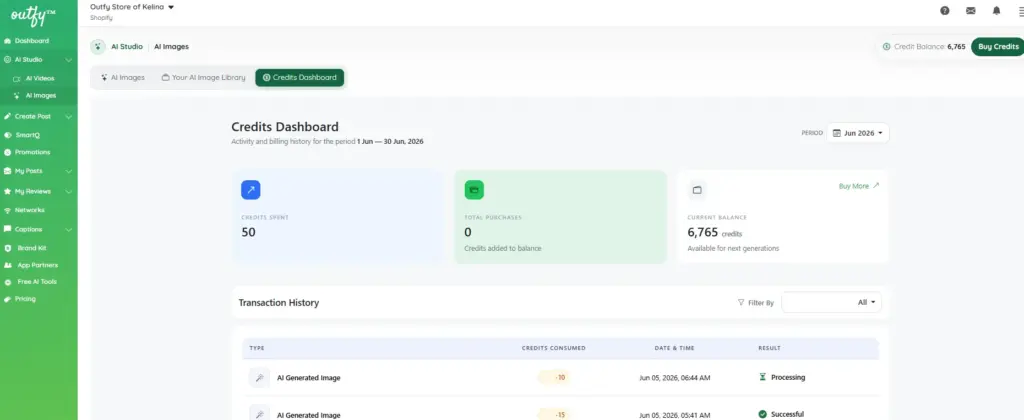Image resolution: width=1024 pixels, height=420 pixels.
Task: Open App Partners in the sidebar
Action: tap(37, 265)
